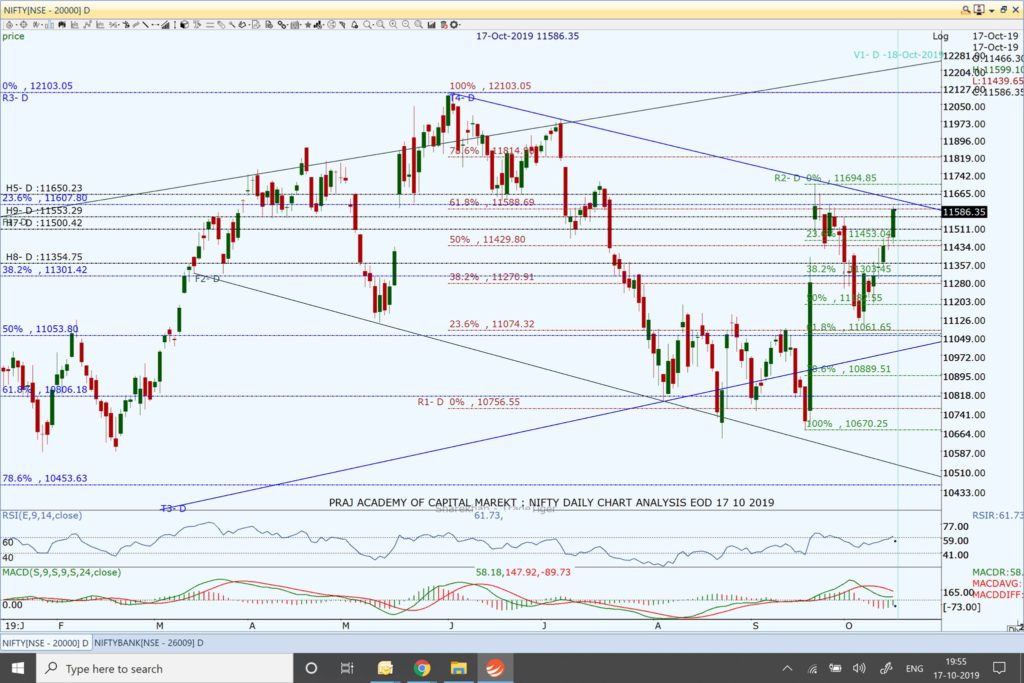Click the dark chart icon beside the zoom tools

[x=431, y=25]
